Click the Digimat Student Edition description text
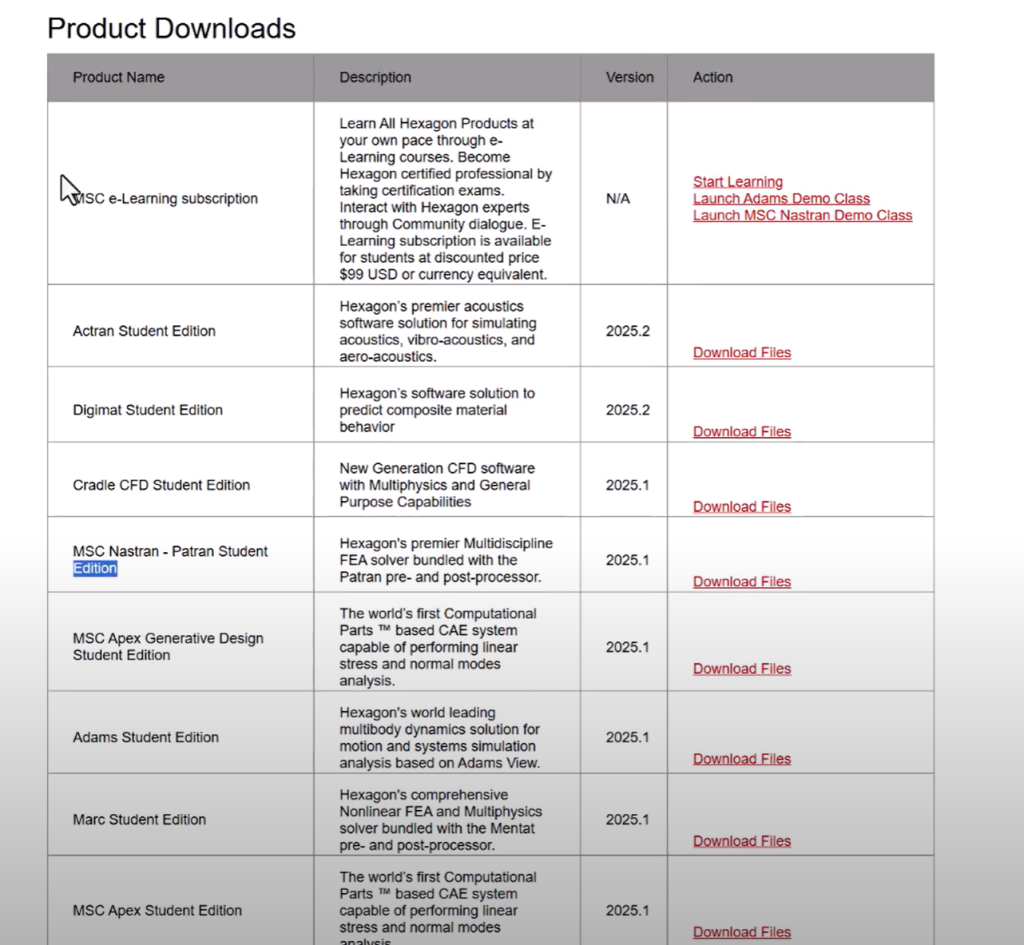The width and height of the screenshot is (1024, 945). [437, 410]
